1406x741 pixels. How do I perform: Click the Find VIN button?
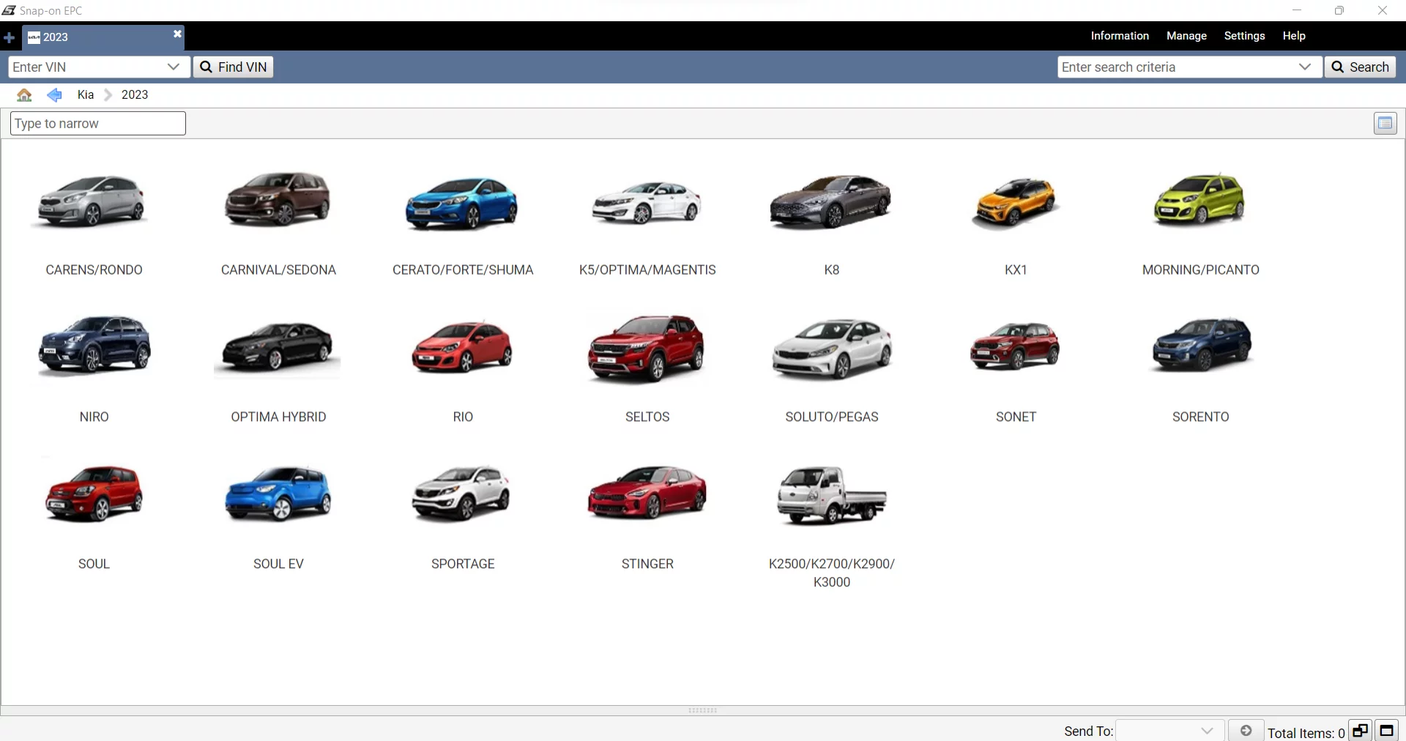[233, 67]
